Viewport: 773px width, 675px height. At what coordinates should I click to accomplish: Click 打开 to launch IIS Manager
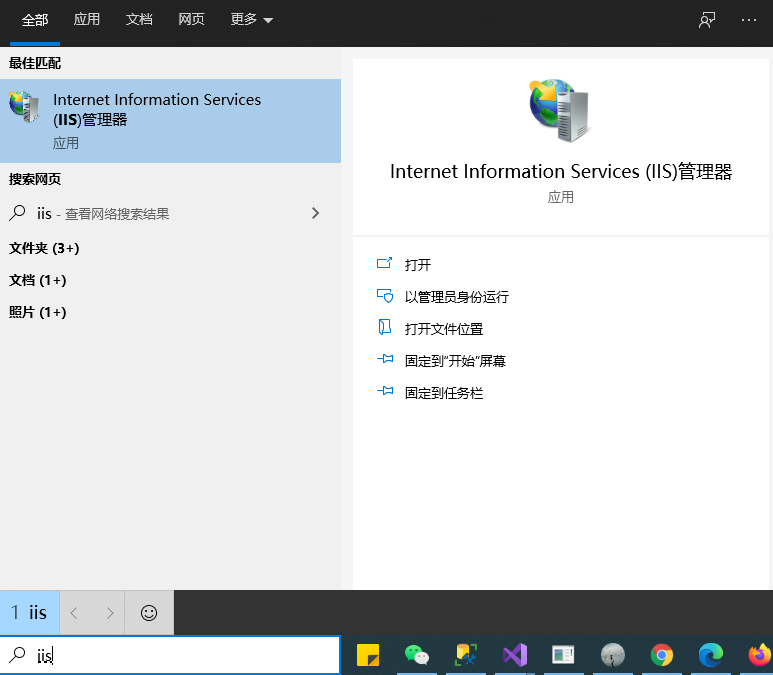[418, 265]
